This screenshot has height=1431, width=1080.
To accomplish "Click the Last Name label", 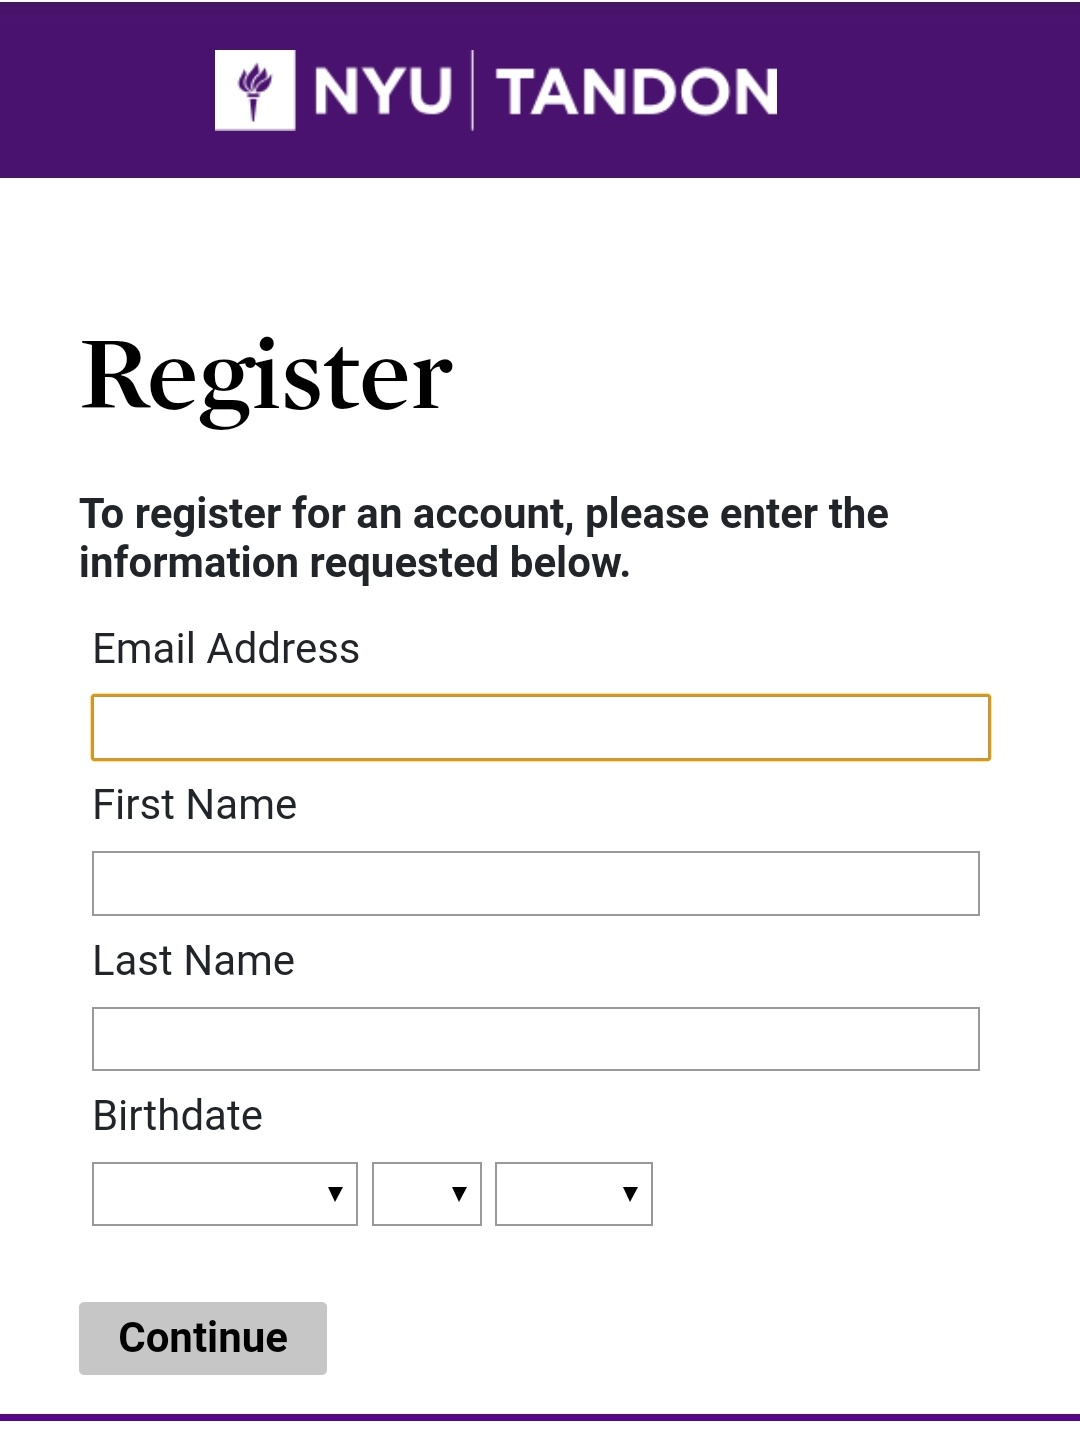I will 194,960.
